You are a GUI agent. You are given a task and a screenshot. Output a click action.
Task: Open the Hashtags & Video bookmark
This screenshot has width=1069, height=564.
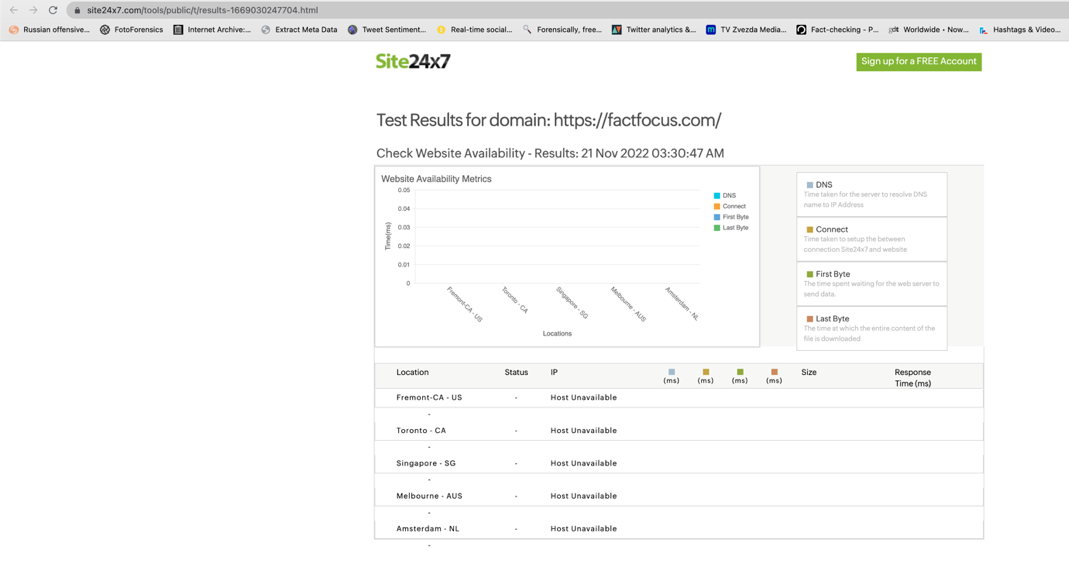pyautogui.click(x=1020, y=30)
